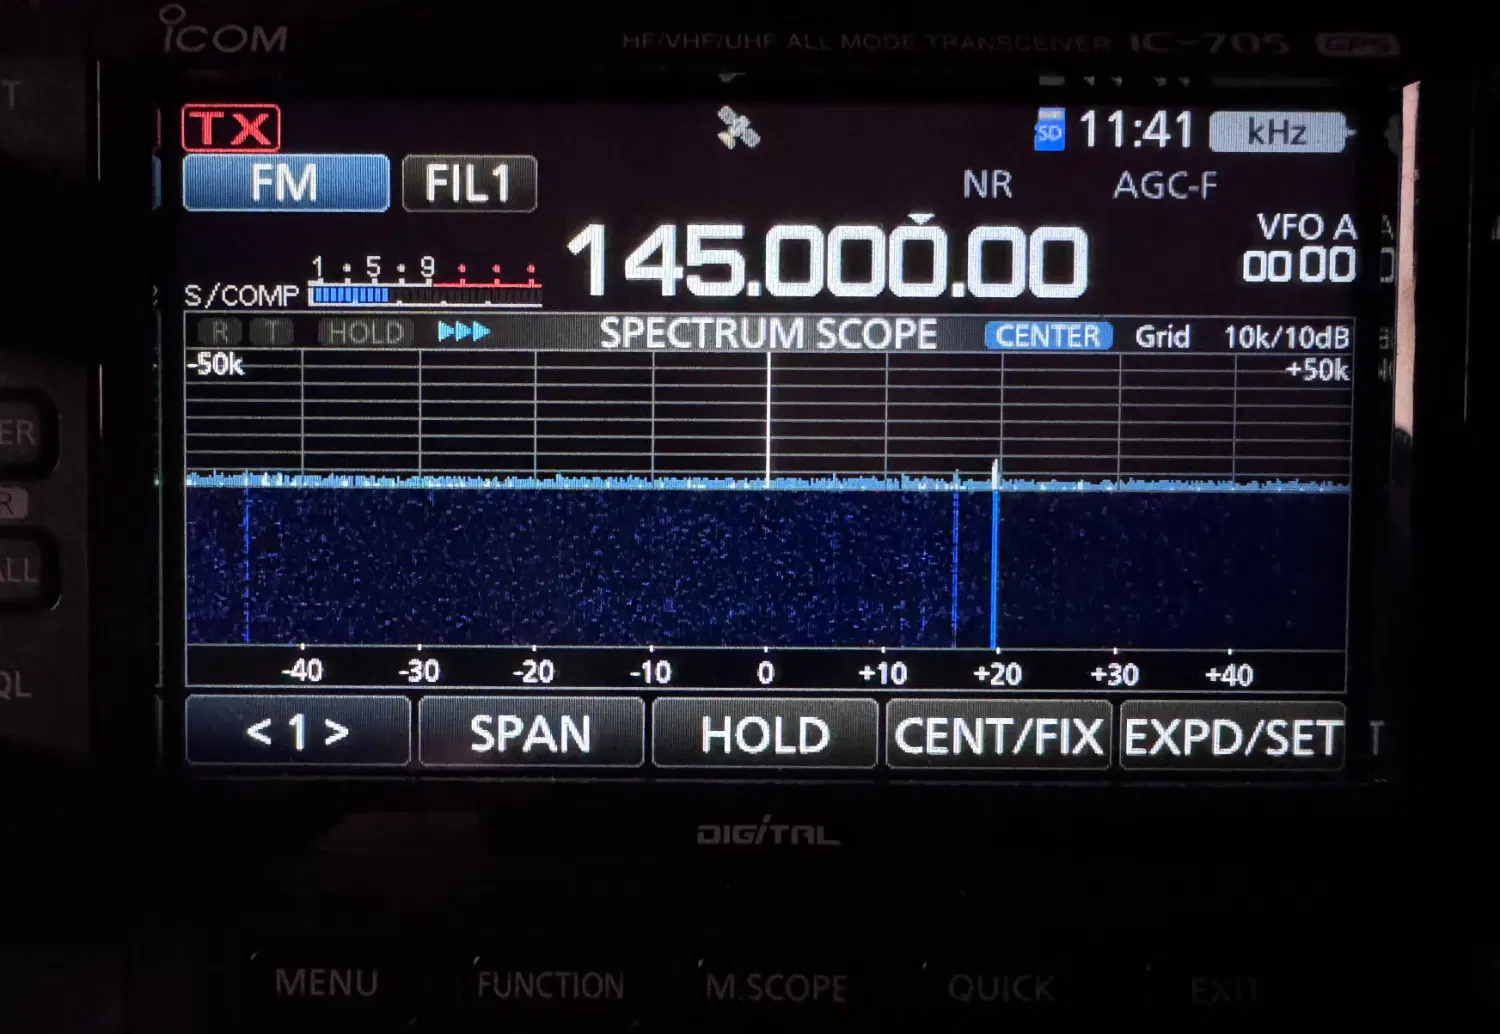This screenshot has height=1034, width=1500.
Task: Open the FM mode selector
Action: 286,183
